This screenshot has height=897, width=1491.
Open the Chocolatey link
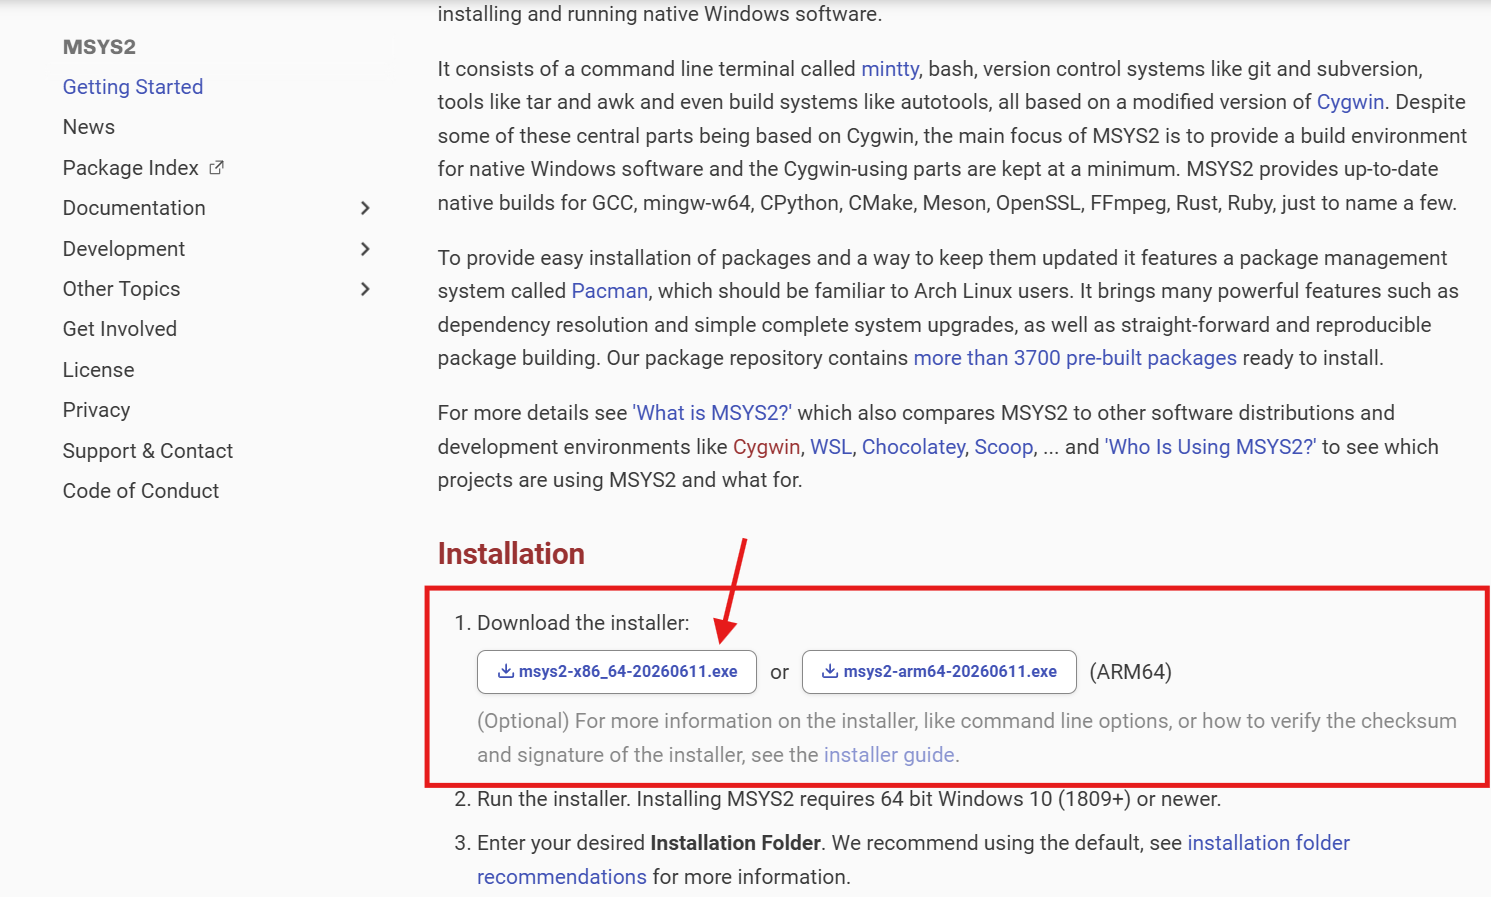913,447
